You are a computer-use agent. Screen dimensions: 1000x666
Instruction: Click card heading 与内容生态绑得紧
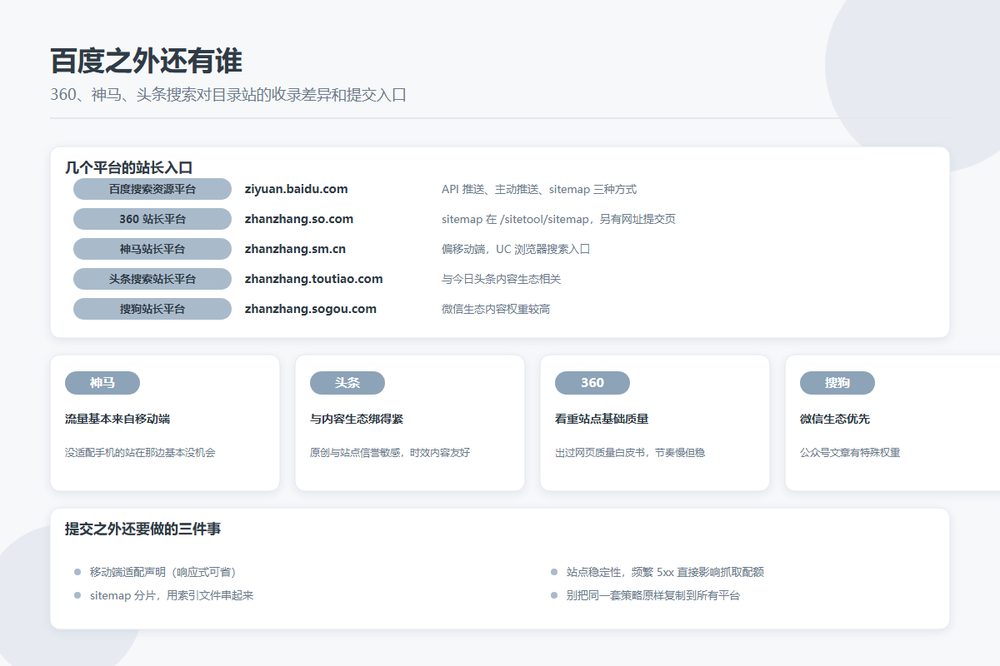tap(357, 419)
